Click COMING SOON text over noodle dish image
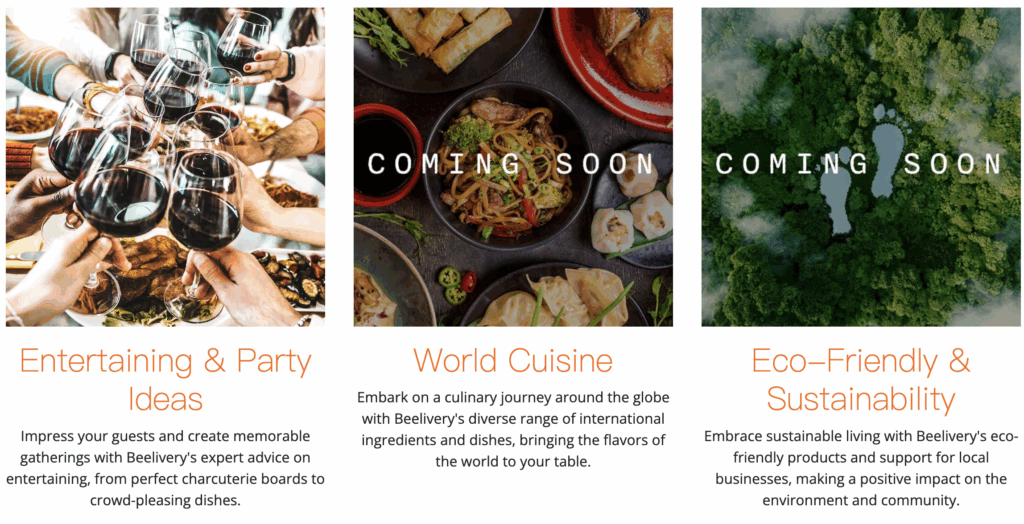This screenshot has width=1024, height=524. click(x=511, y=164)
